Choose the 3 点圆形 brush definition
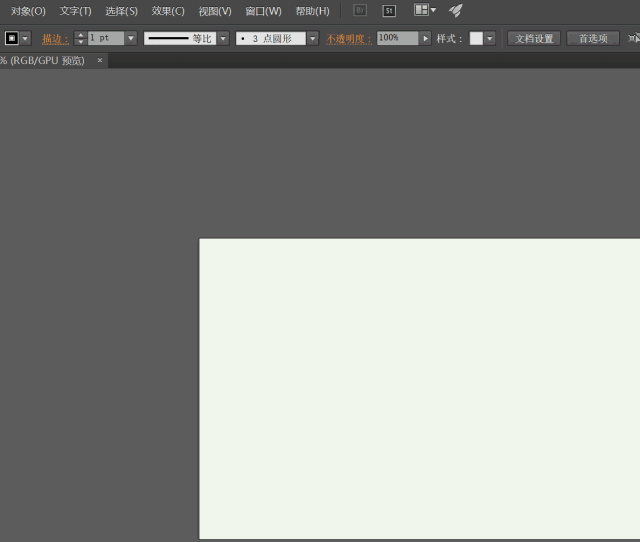640x542 pixels. point(271,38)
